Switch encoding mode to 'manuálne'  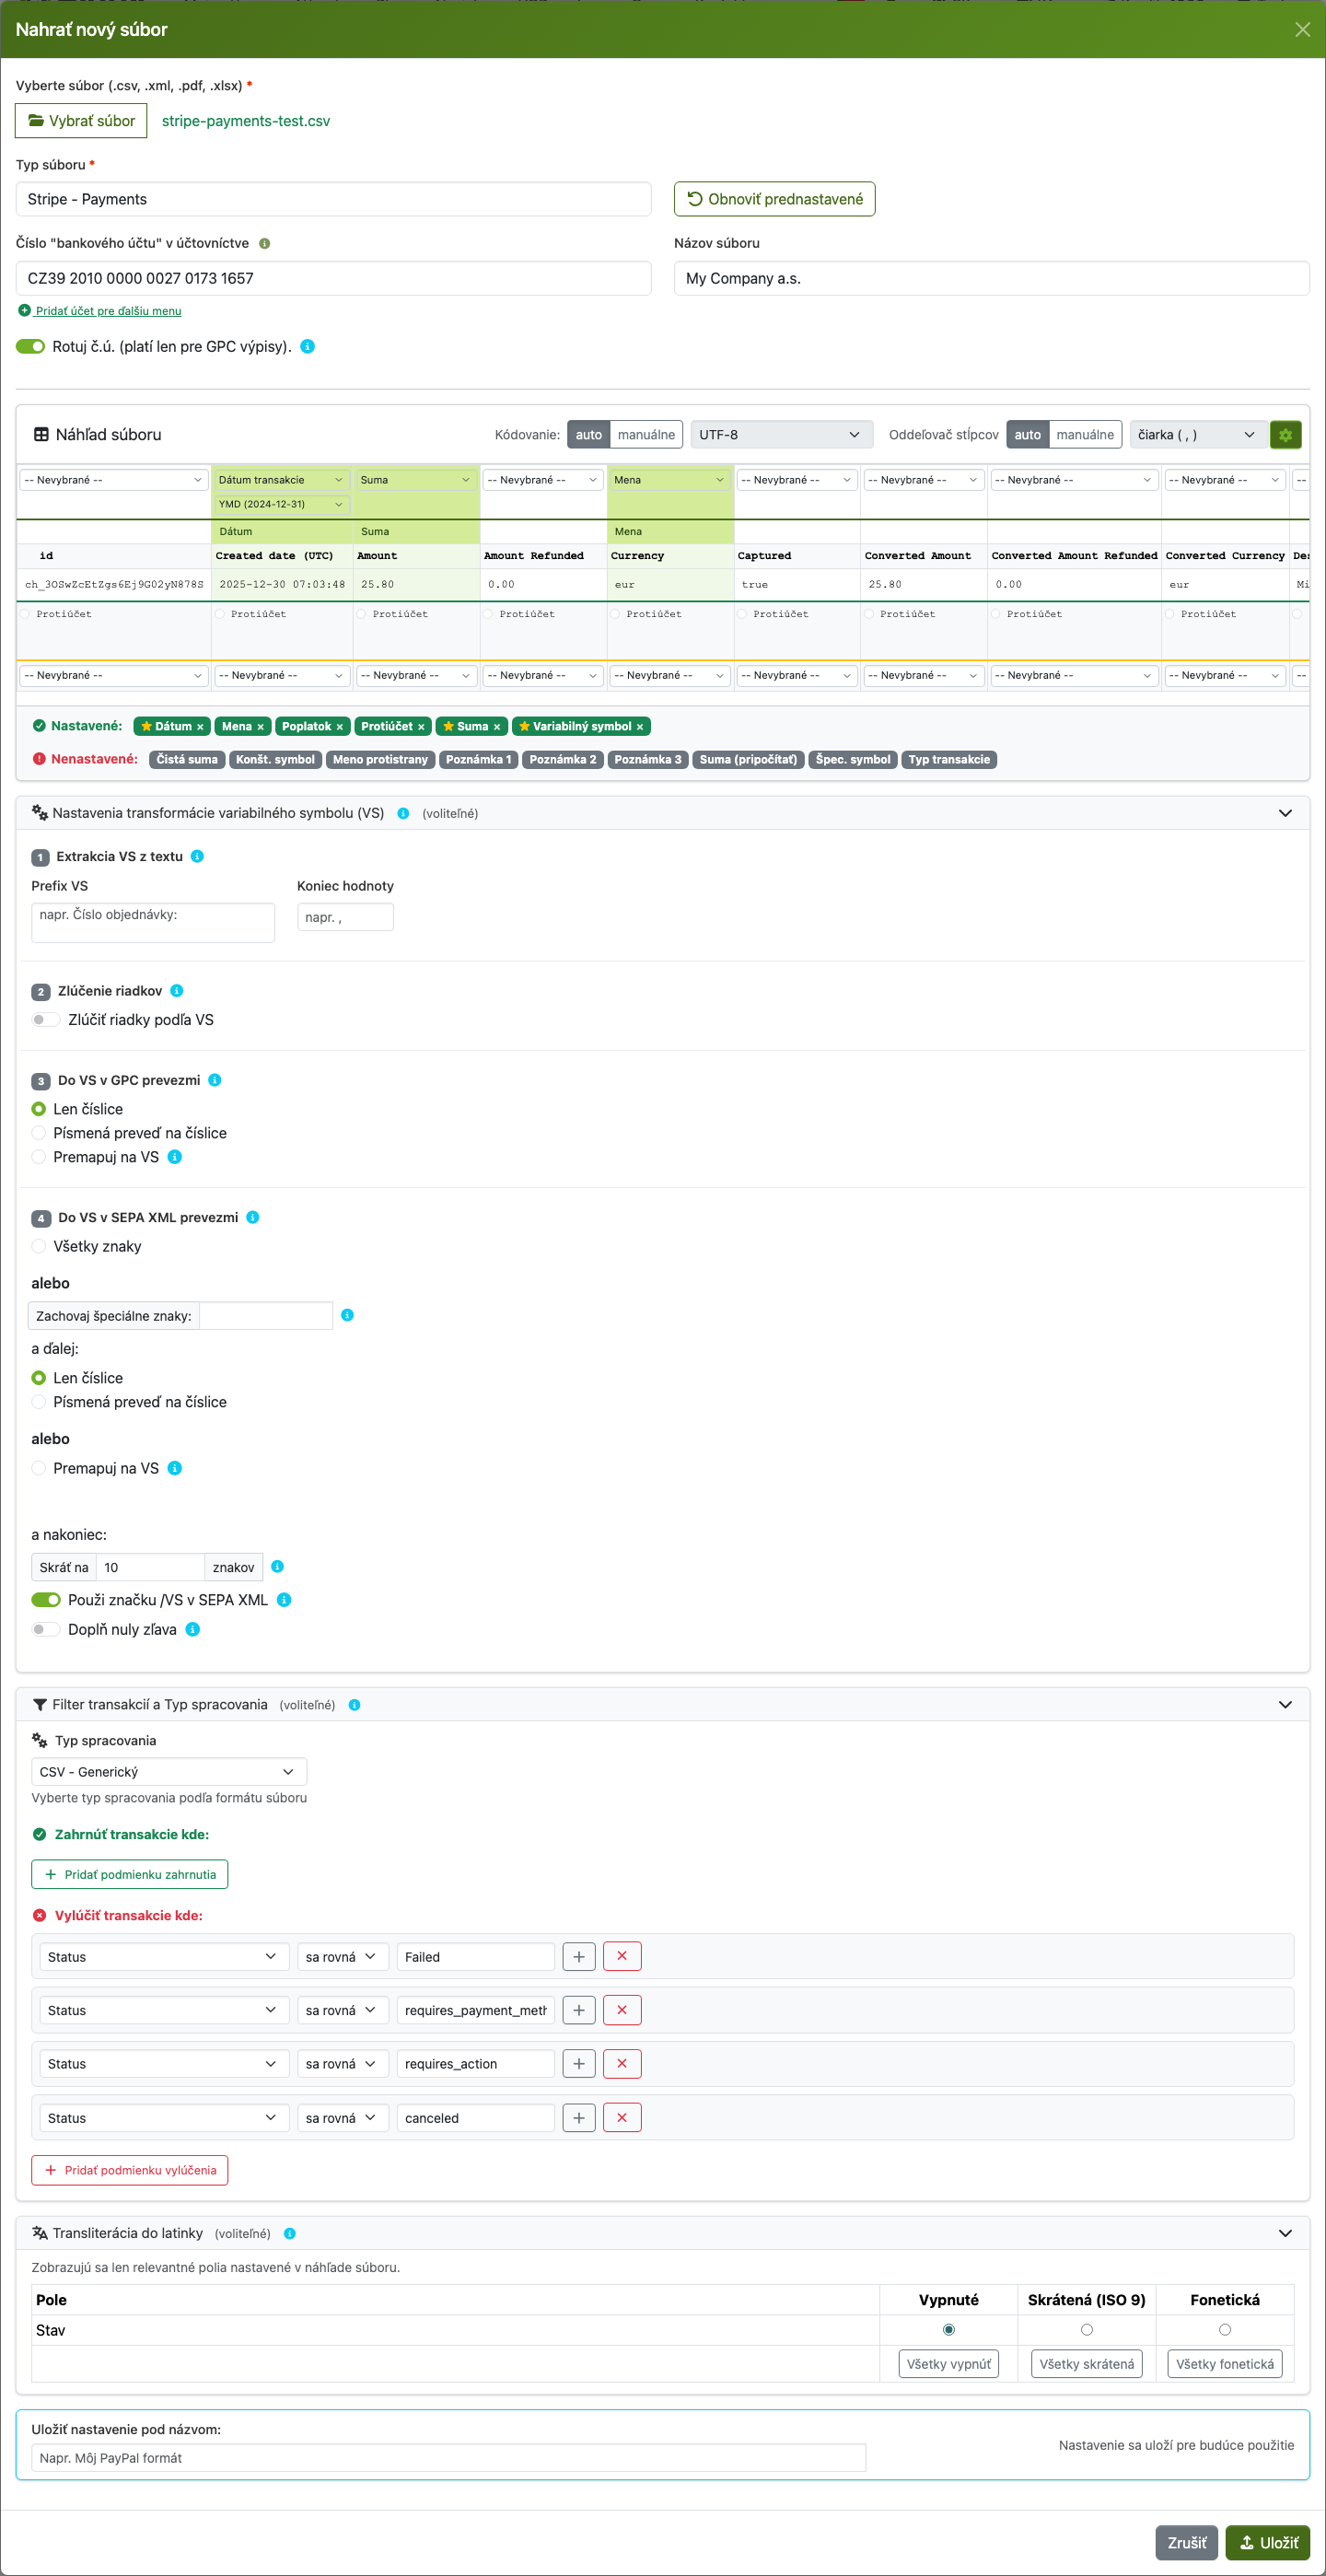(646, 435)
